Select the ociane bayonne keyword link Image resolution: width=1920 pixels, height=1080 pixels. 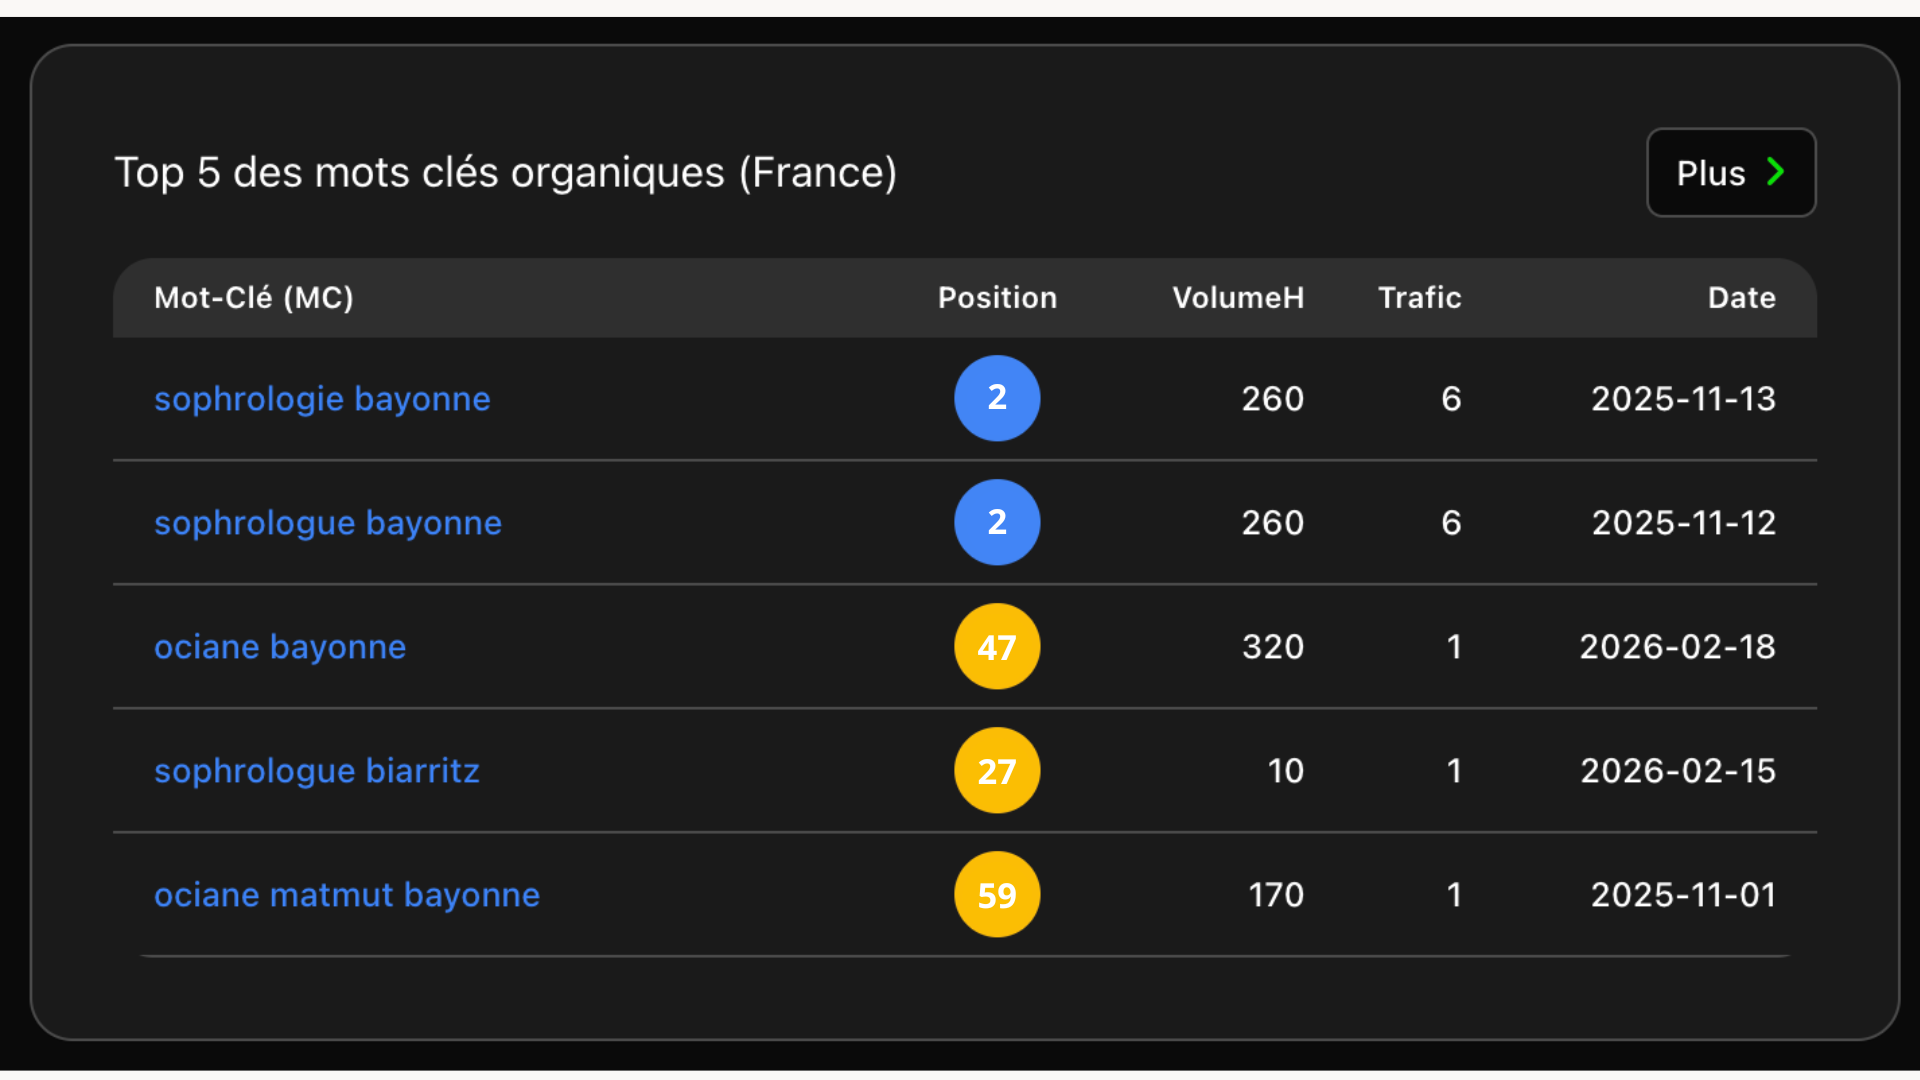point(280,647)
